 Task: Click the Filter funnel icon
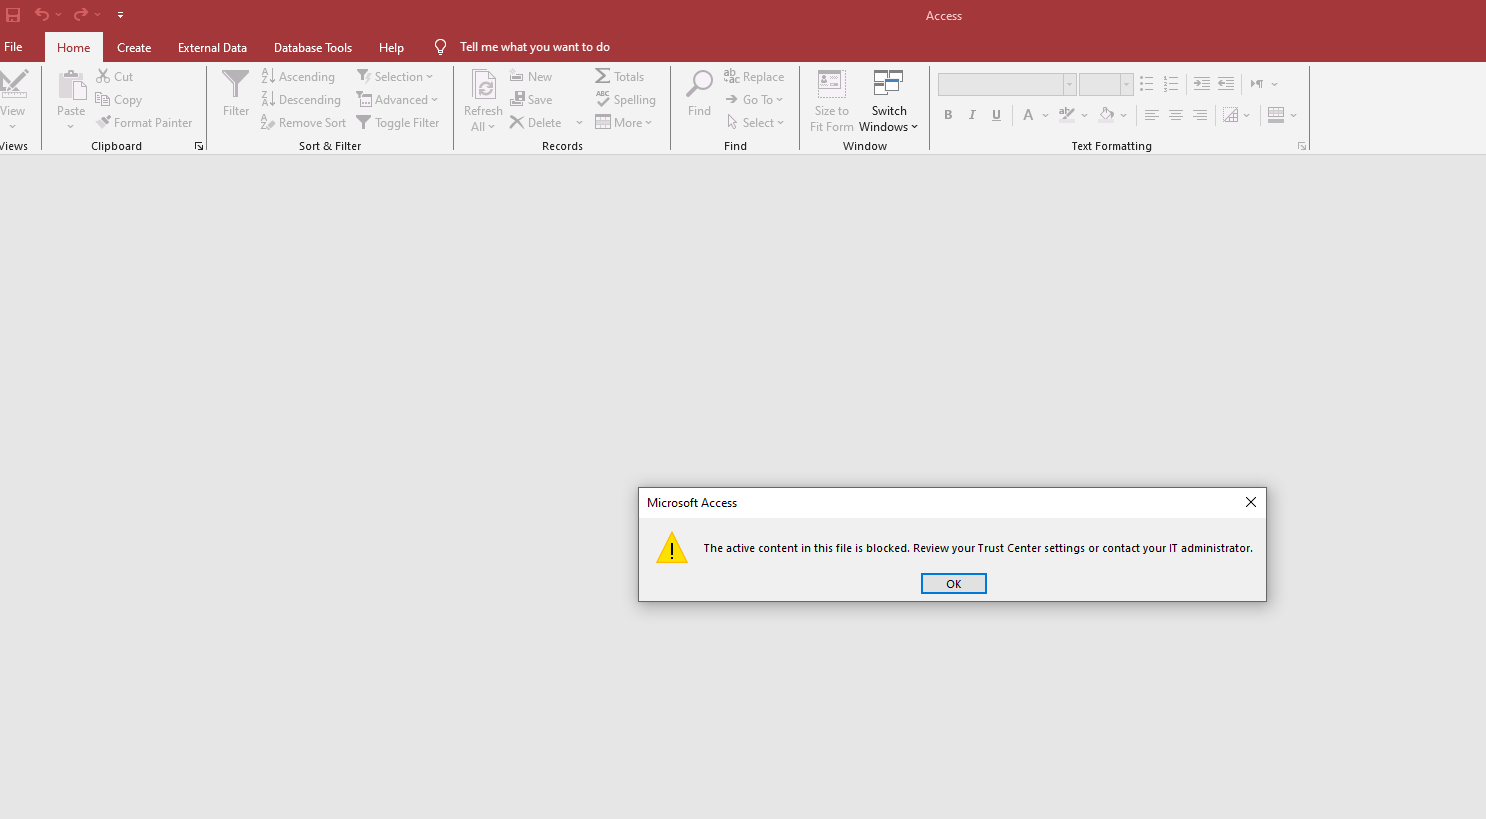(x=236, y=85)
